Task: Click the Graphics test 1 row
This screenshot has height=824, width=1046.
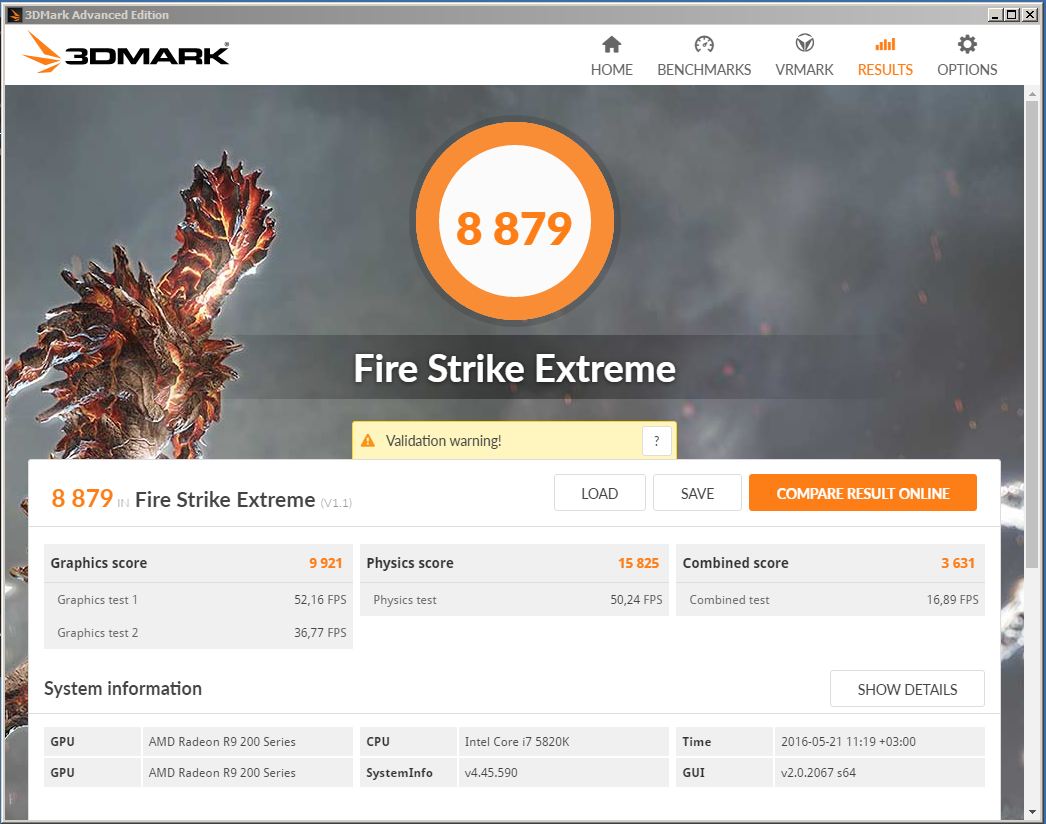Action: pos(198,600)
